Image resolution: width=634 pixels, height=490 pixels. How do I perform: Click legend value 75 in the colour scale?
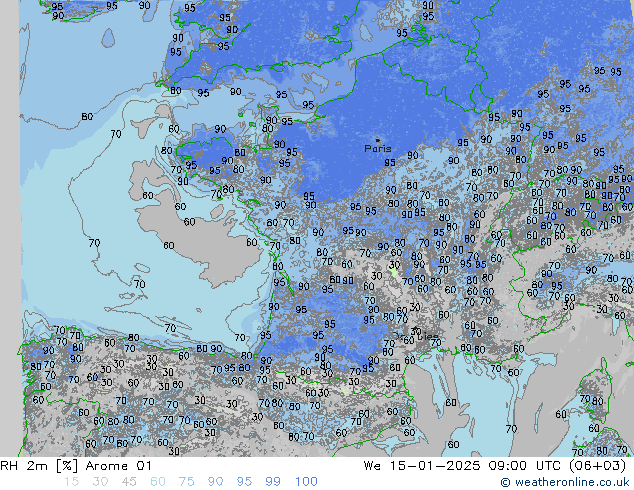[x=186, y=482]
